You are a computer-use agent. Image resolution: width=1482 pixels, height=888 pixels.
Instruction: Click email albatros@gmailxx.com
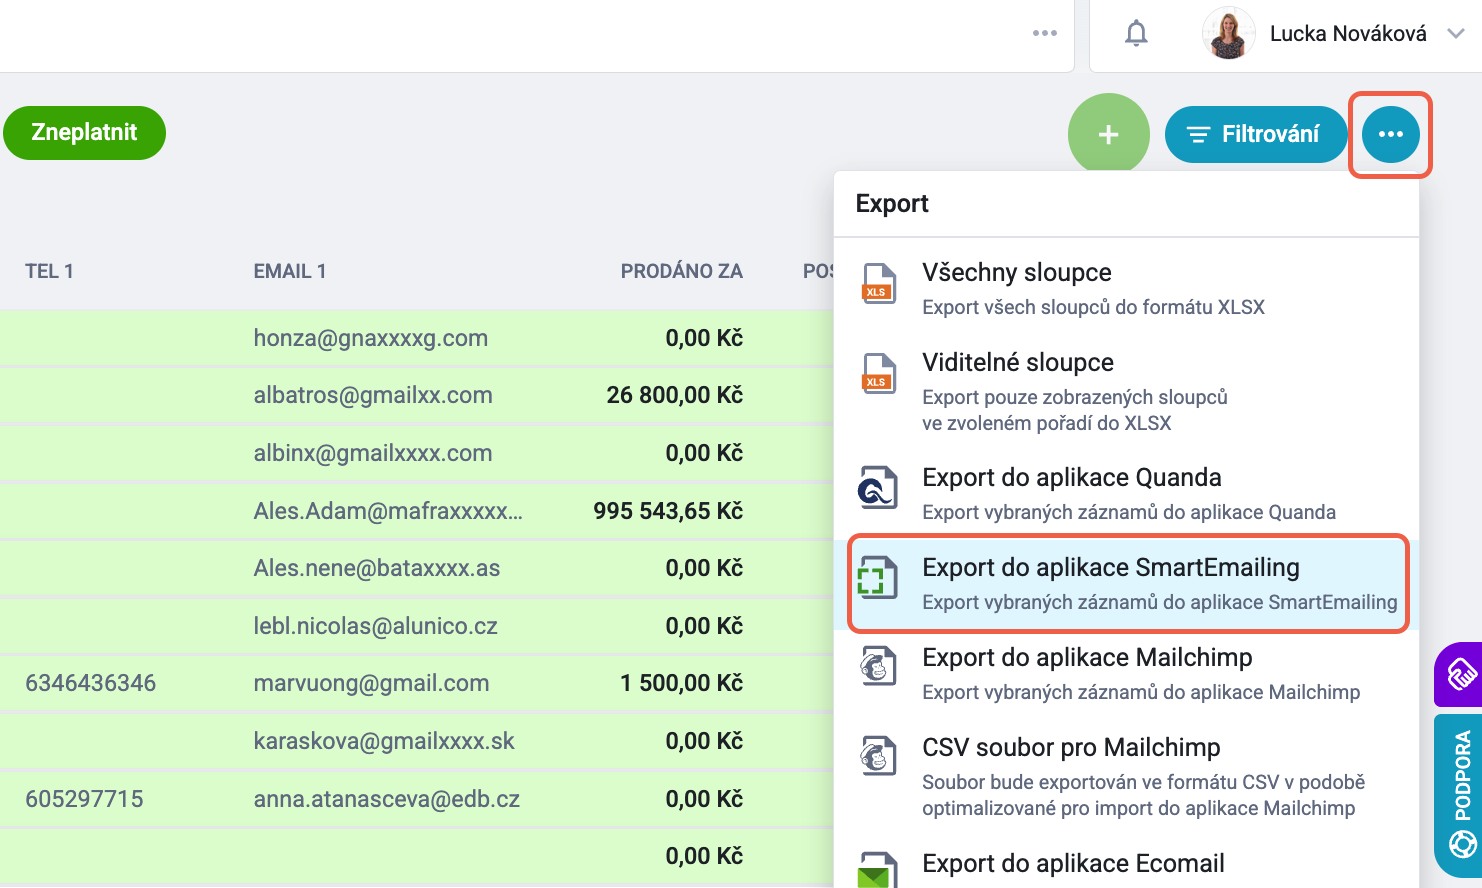pos(373,395)
